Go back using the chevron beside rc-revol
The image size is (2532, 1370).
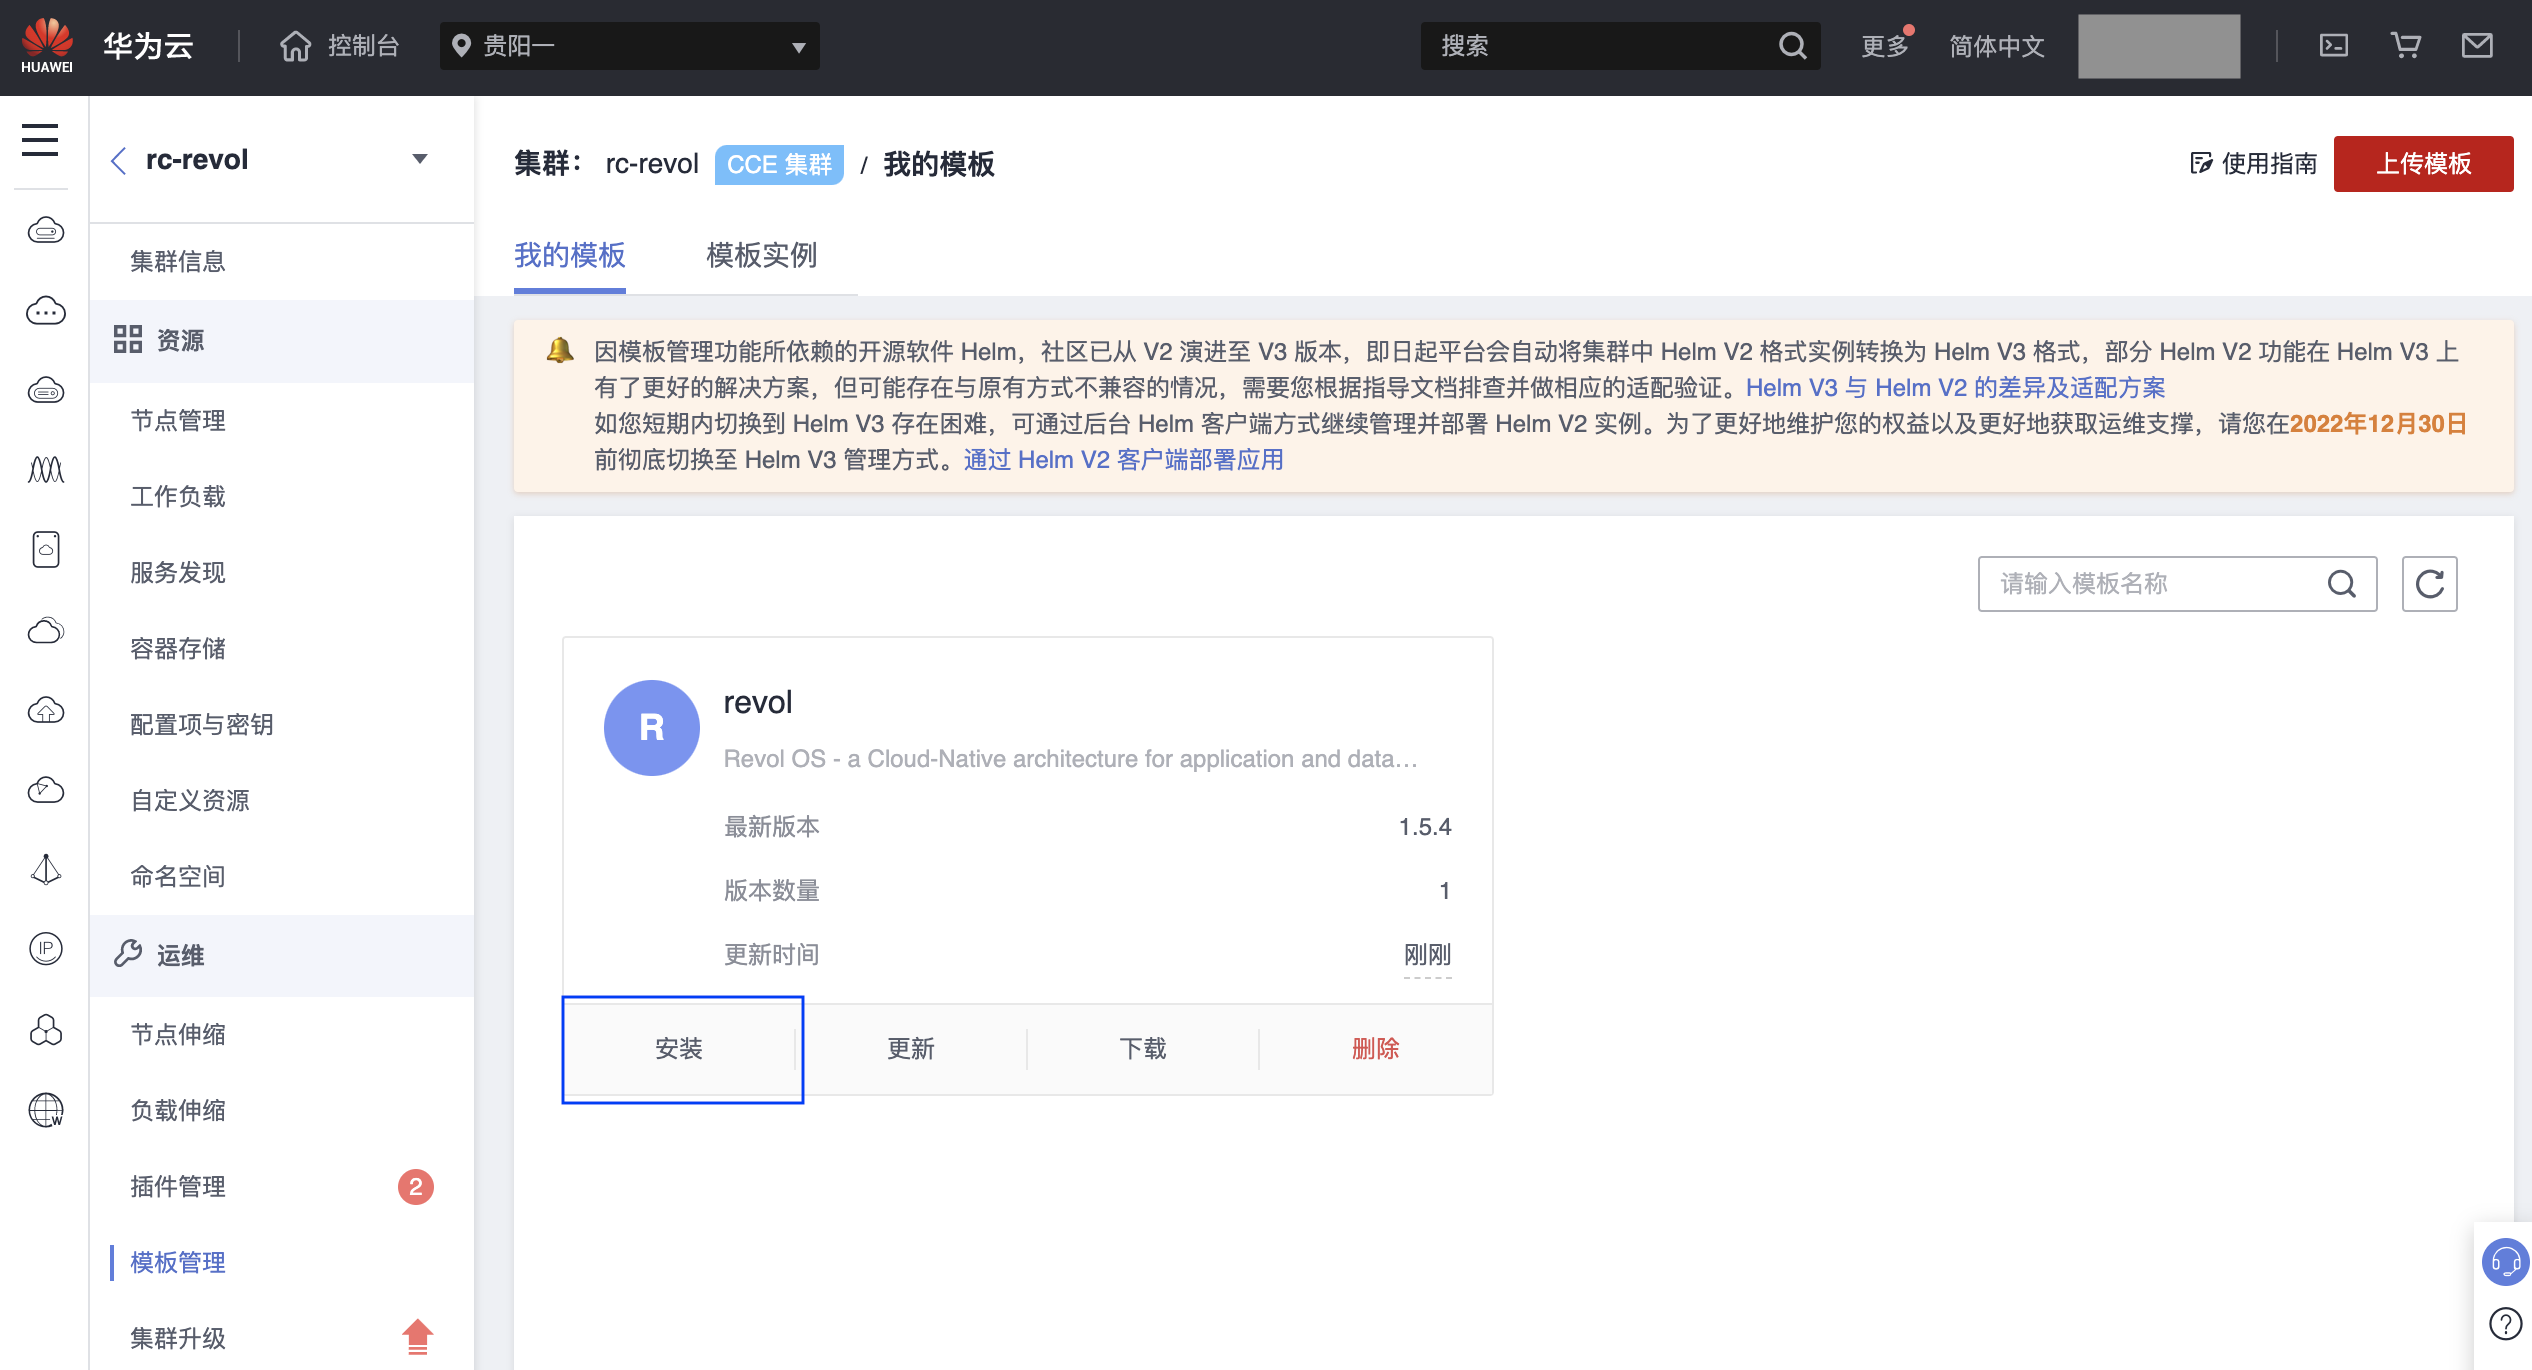click(x=119, y=160)
